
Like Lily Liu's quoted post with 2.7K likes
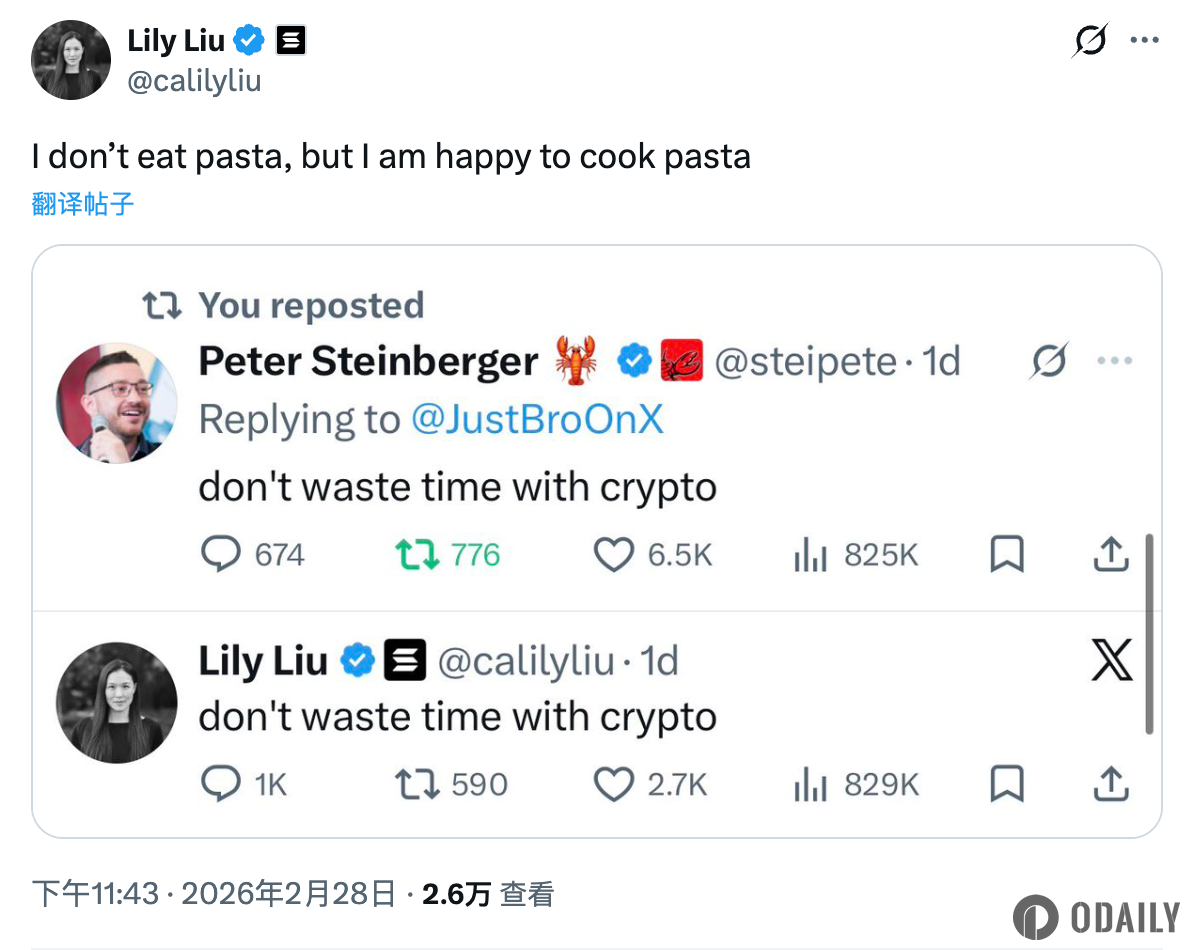[x=614, y=786]
